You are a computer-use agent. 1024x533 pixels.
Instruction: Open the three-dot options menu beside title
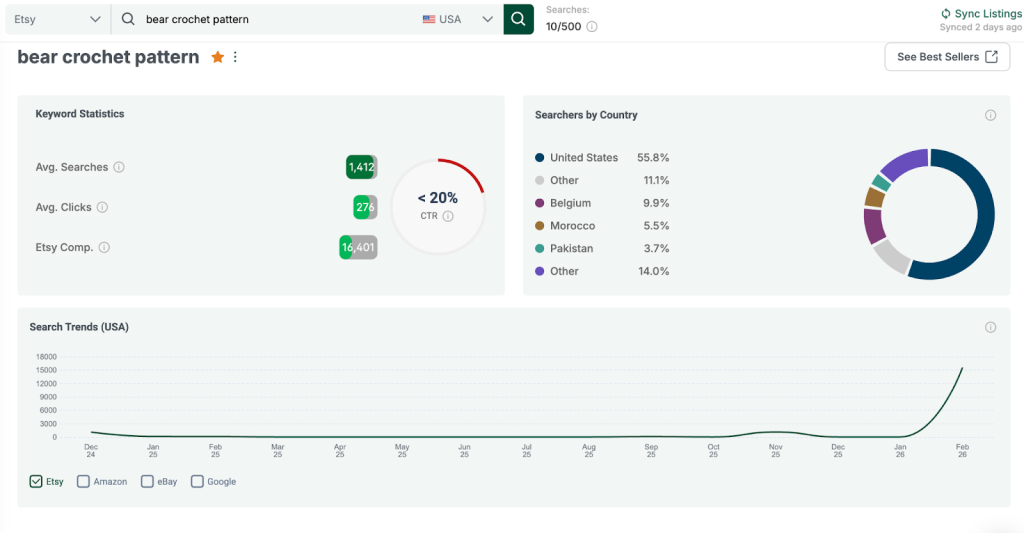[236, 58]
